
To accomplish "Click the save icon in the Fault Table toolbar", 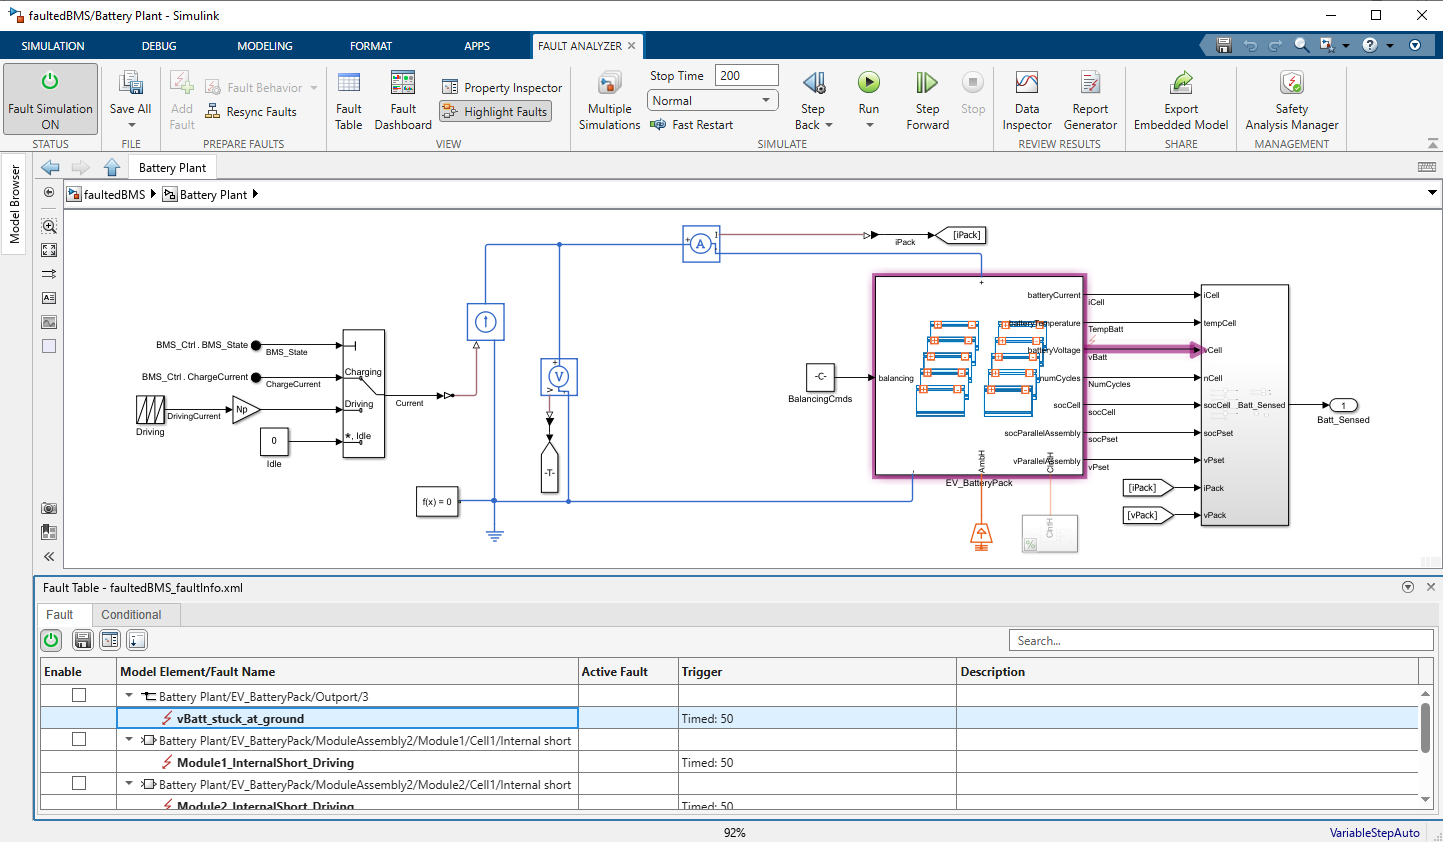I will [83, 640].
